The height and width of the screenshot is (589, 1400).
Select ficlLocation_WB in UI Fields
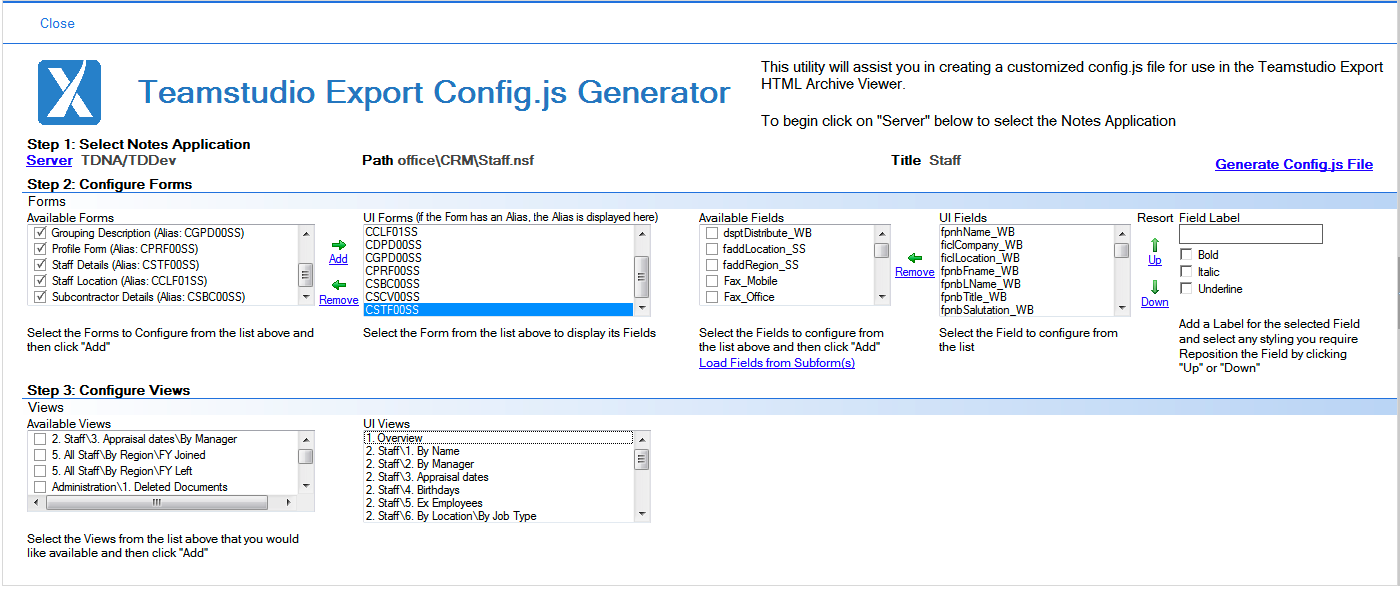[1026, 258]
